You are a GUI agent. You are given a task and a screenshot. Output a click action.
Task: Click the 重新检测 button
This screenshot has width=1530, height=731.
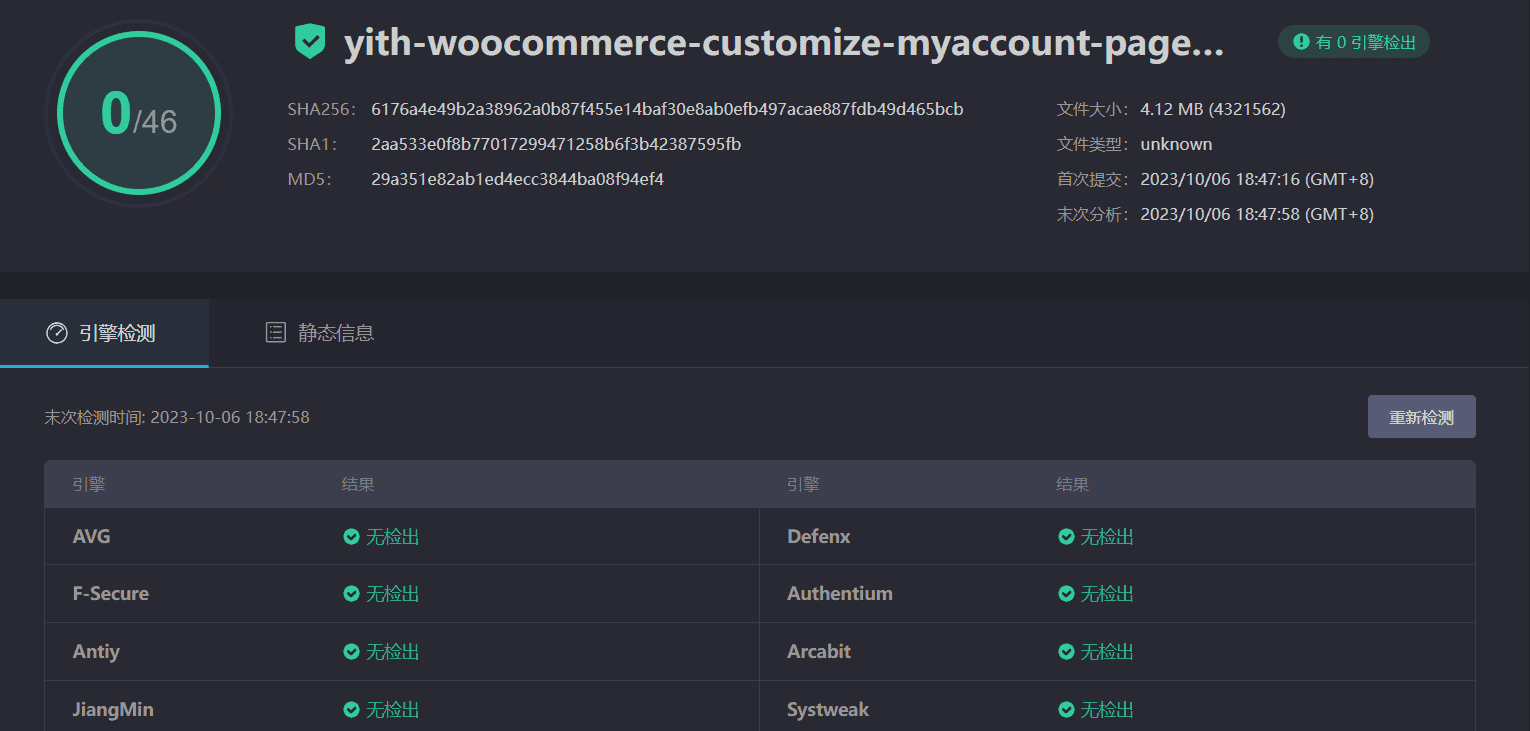tap(1421, 417)
